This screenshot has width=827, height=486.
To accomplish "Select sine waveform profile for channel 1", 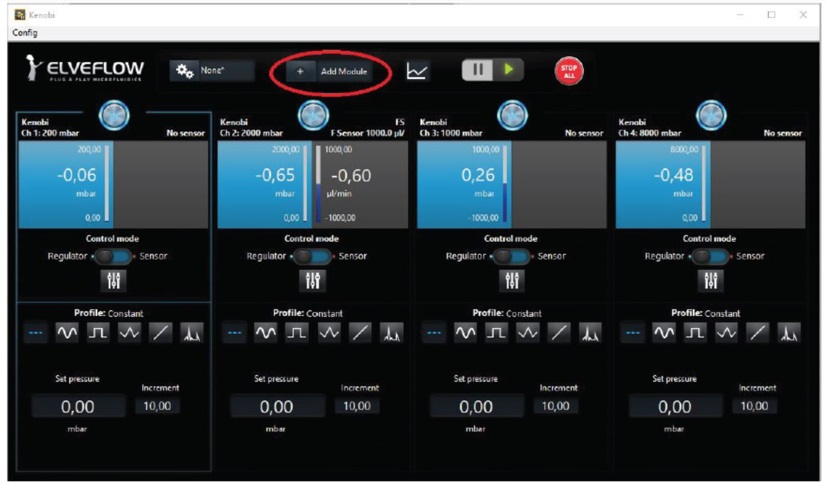I will (x=67, y=333).
